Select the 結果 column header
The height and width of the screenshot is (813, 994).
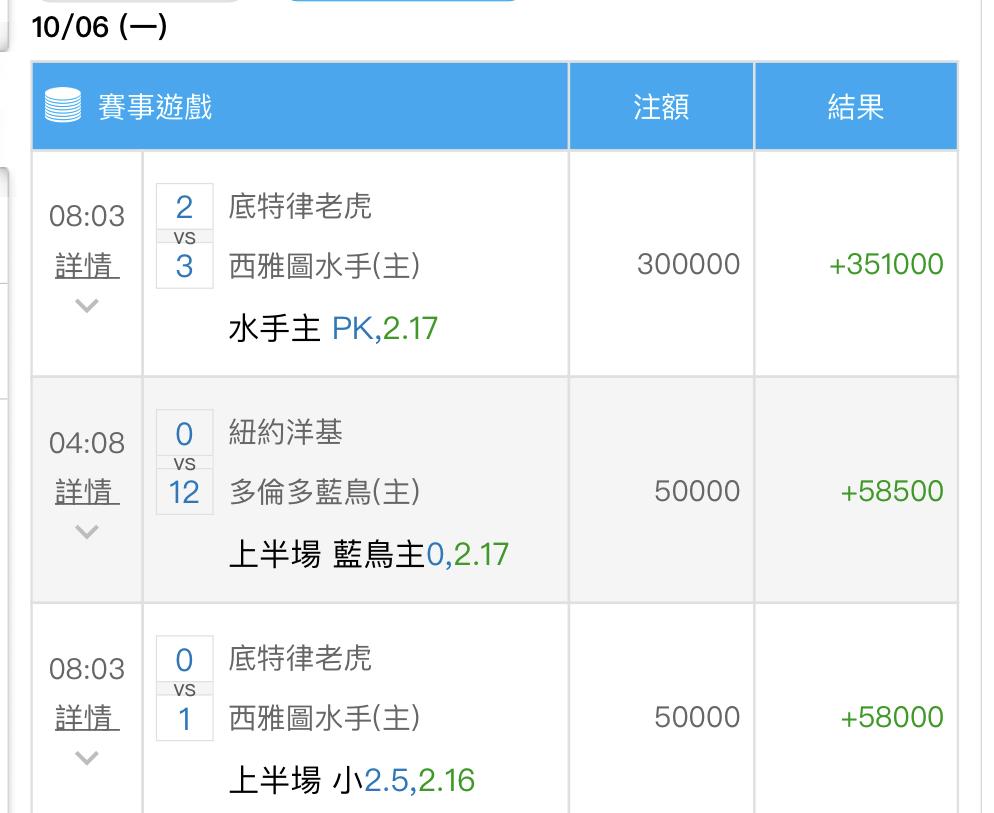pyautogui.click(x=856, y=107)
